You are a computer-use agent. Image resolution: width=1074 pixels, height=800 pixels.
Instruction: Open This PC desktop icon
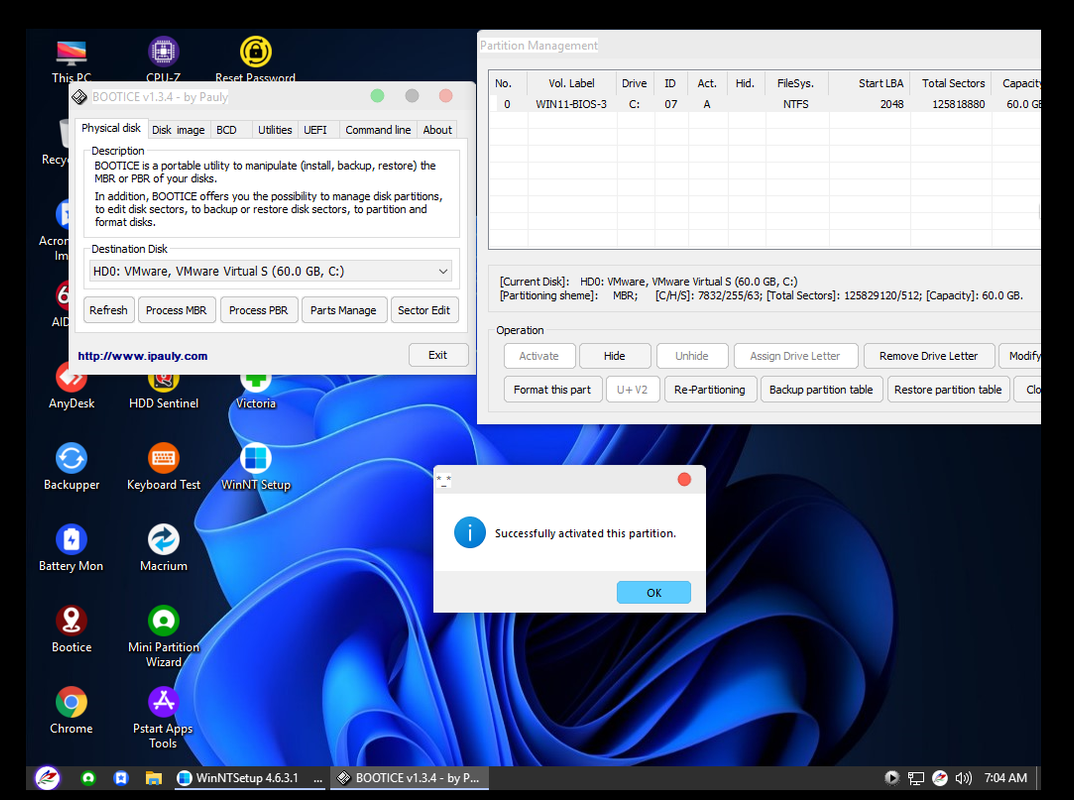pyautogui.click(x=71, y=58)
